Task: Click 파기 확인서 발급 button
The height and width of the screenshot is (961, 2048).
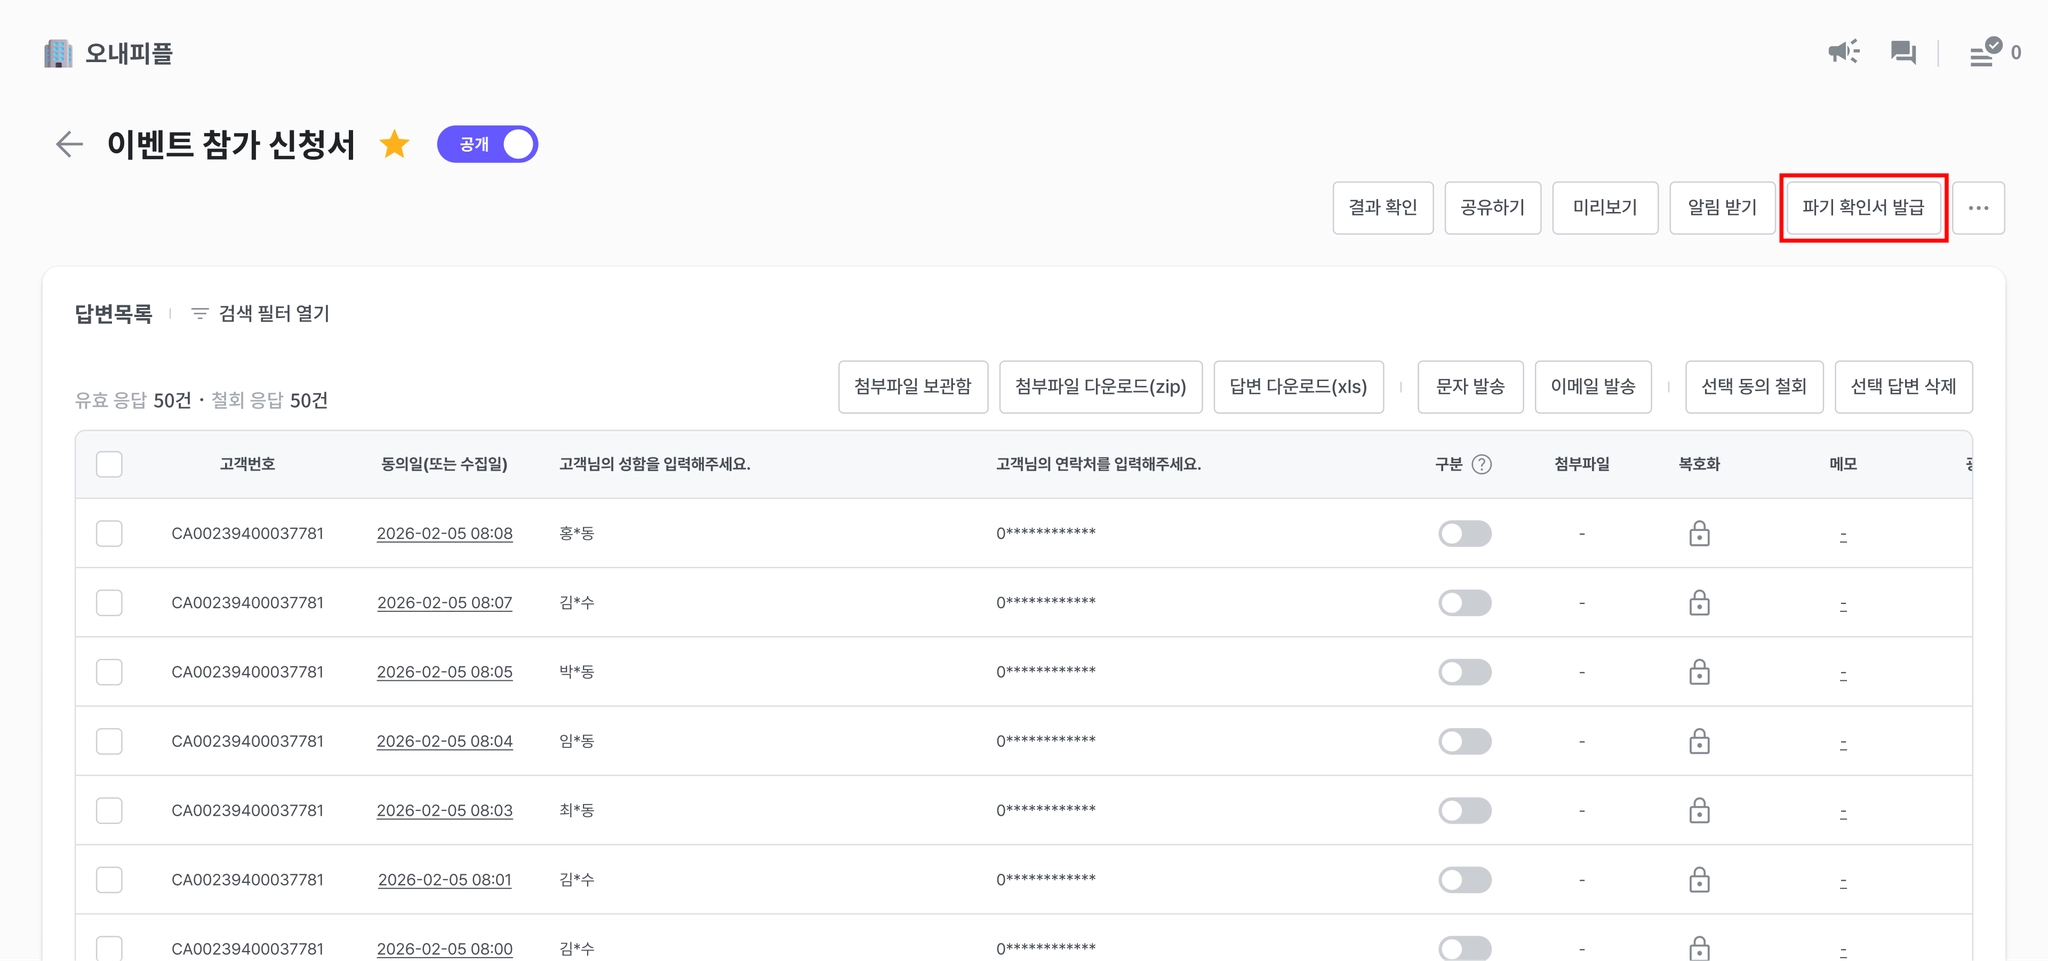Action: [x=1864, y=208]
